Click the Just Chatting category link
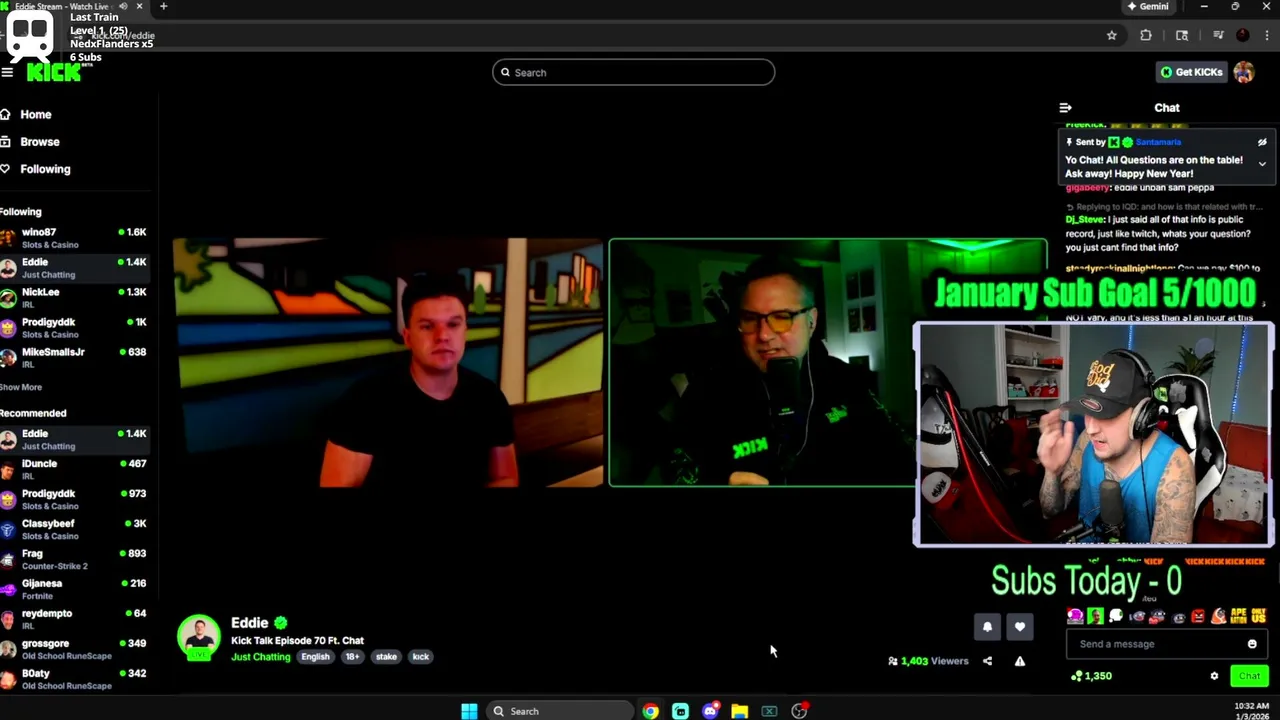1280x720 pixels. pyautogui.click(x=260, y=657)
